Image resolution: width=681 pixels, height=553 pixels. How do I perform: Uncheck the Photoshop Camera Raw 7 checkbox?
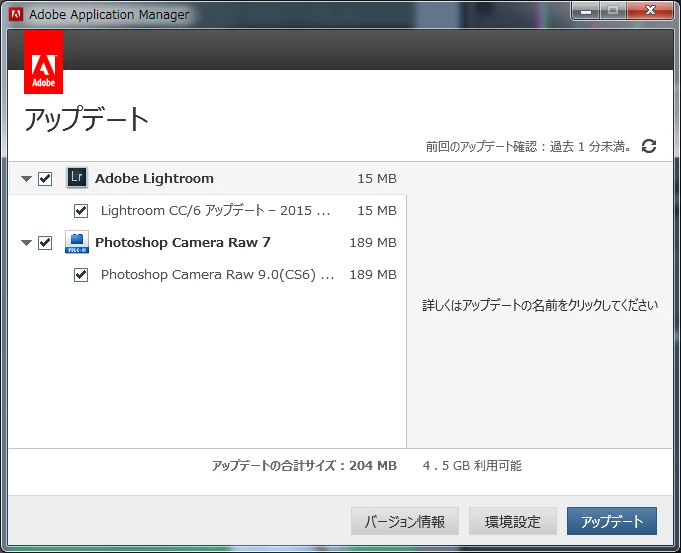point(45,242)
